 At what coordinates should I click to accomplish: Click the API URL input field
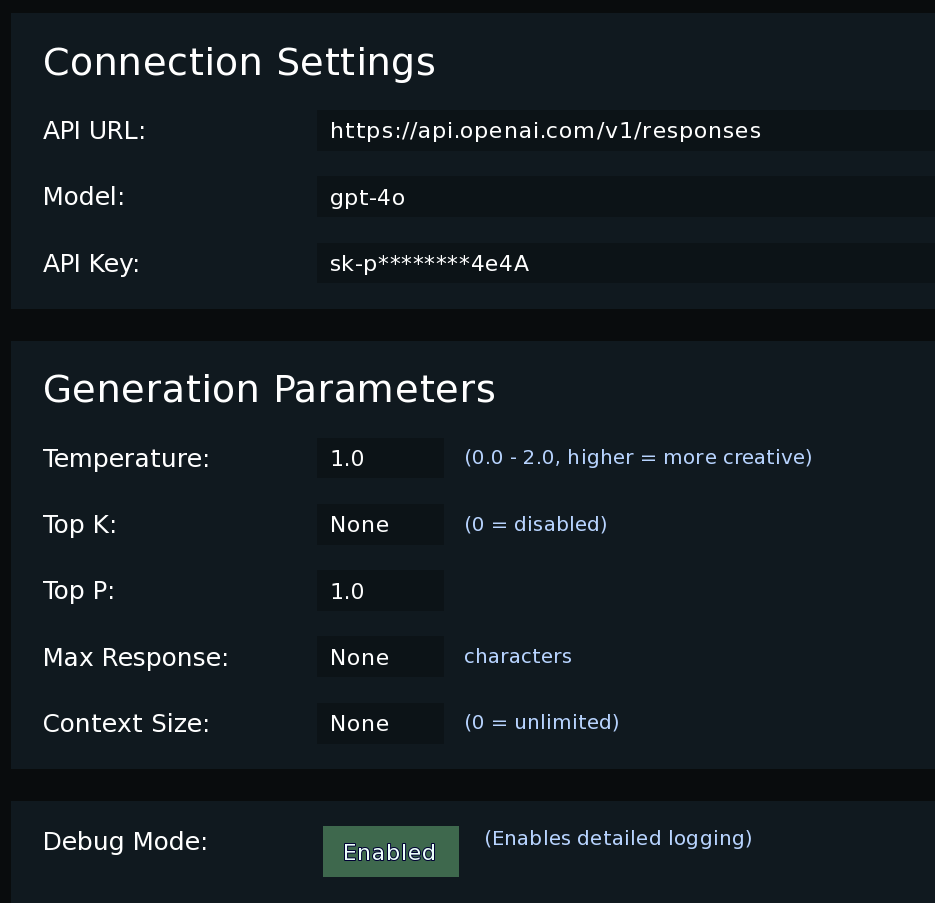point(626,131)
